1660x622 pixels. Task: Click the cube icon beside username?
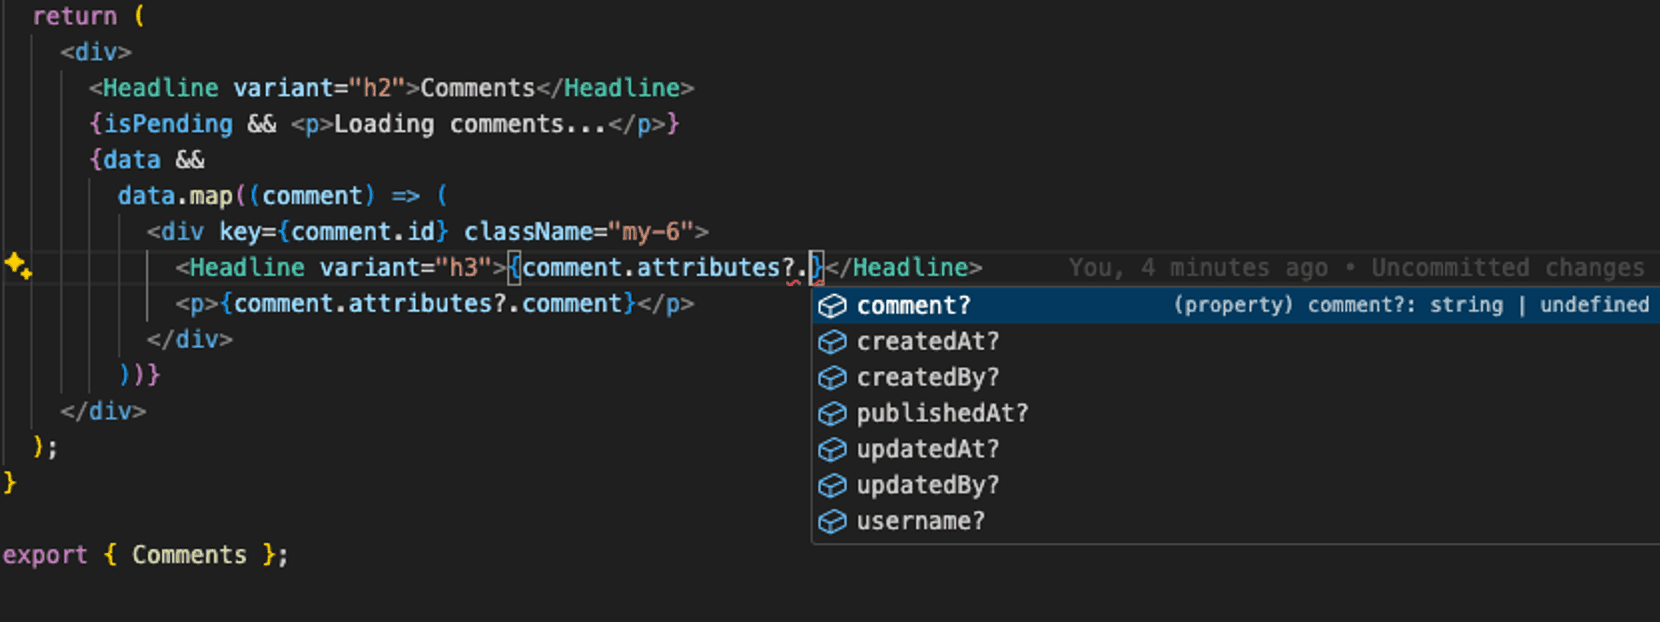pyautogui.click(x=832, y=522)
